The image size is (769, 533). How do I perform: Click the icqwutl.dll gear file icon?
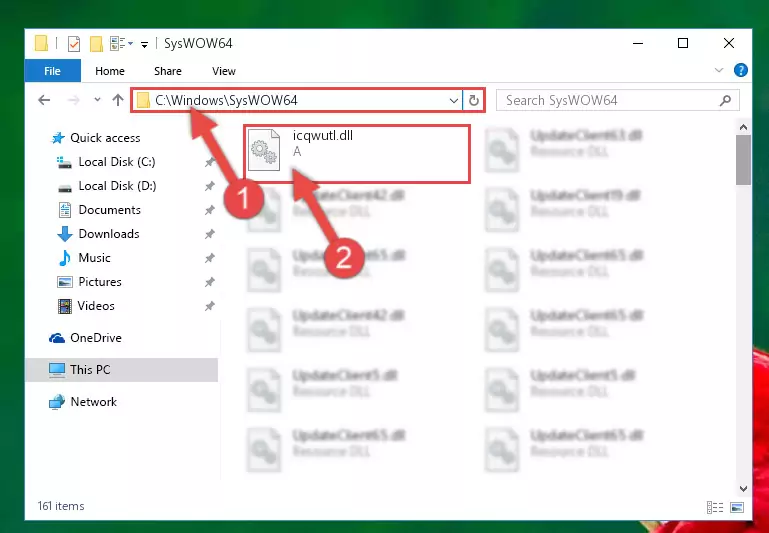(x=264, y=150)
